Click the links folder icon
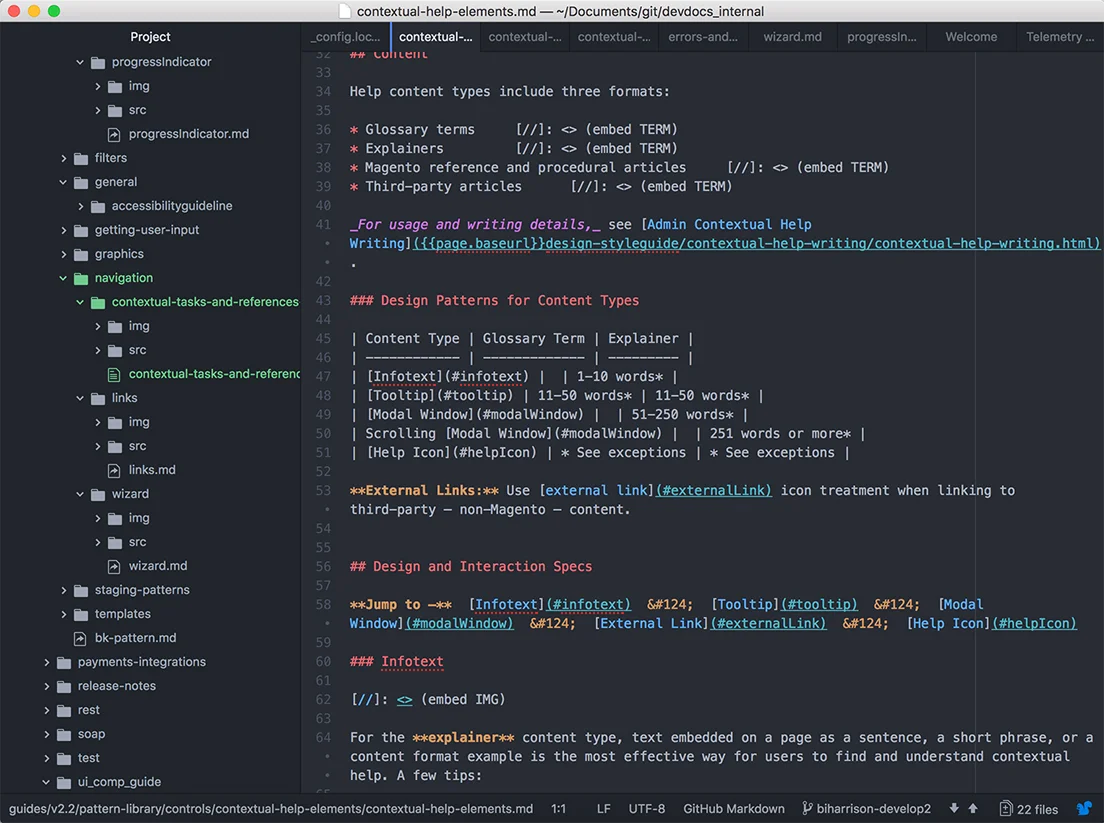The width and height of the screenshot is (1104, 823). (x=98, y=398)
